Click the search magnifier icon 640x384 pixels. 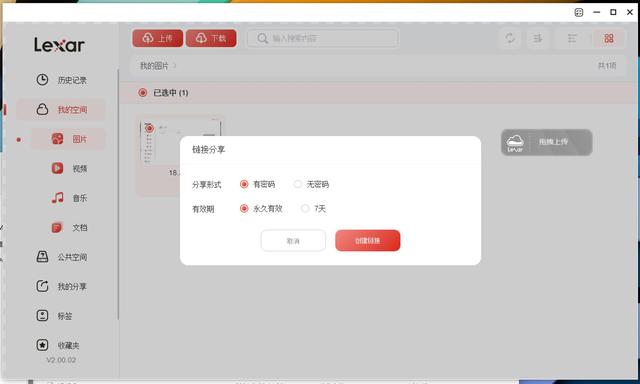click(x=262, y=38)
